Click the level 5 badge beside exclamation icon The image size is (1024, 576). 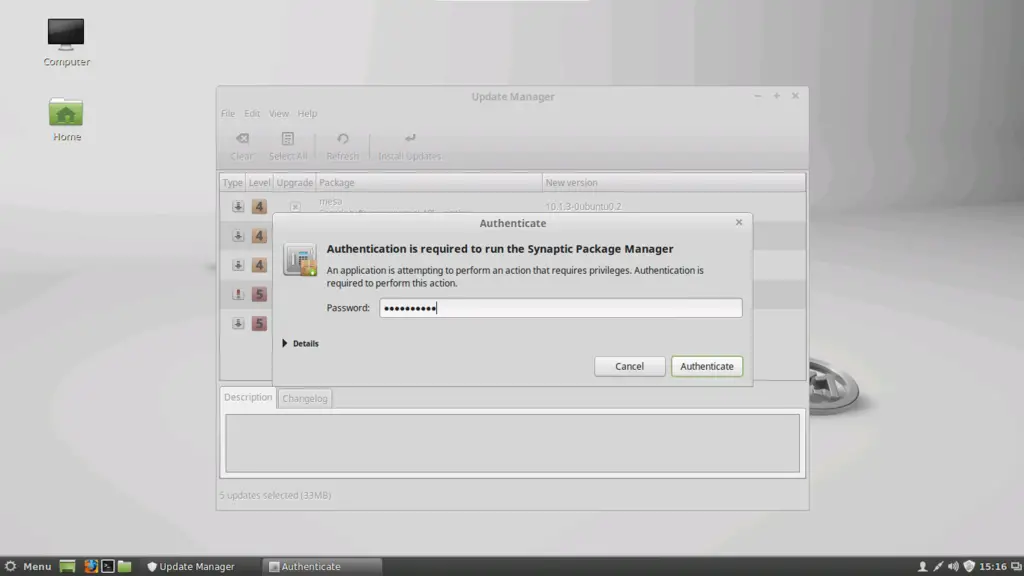click(x=259, y=294)
